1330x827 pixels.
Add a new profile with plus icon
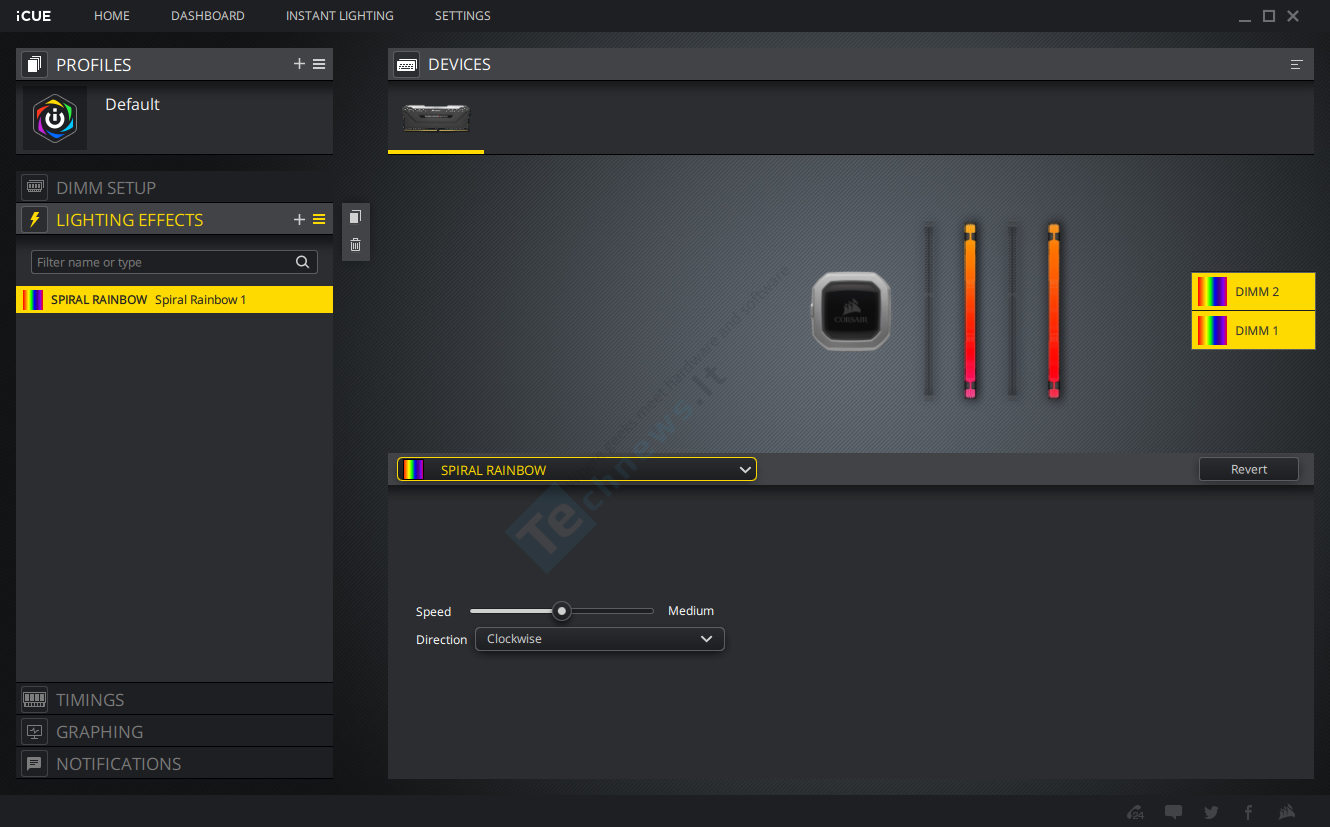[299, 64]
